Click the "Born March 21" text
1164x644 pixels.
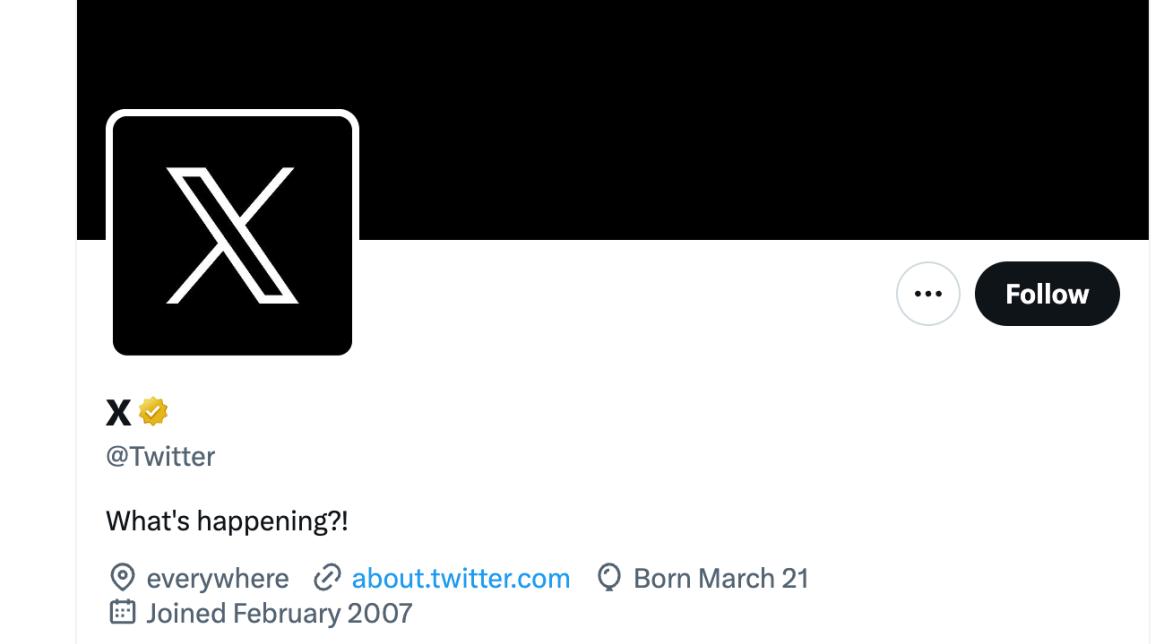coord(721,578)
